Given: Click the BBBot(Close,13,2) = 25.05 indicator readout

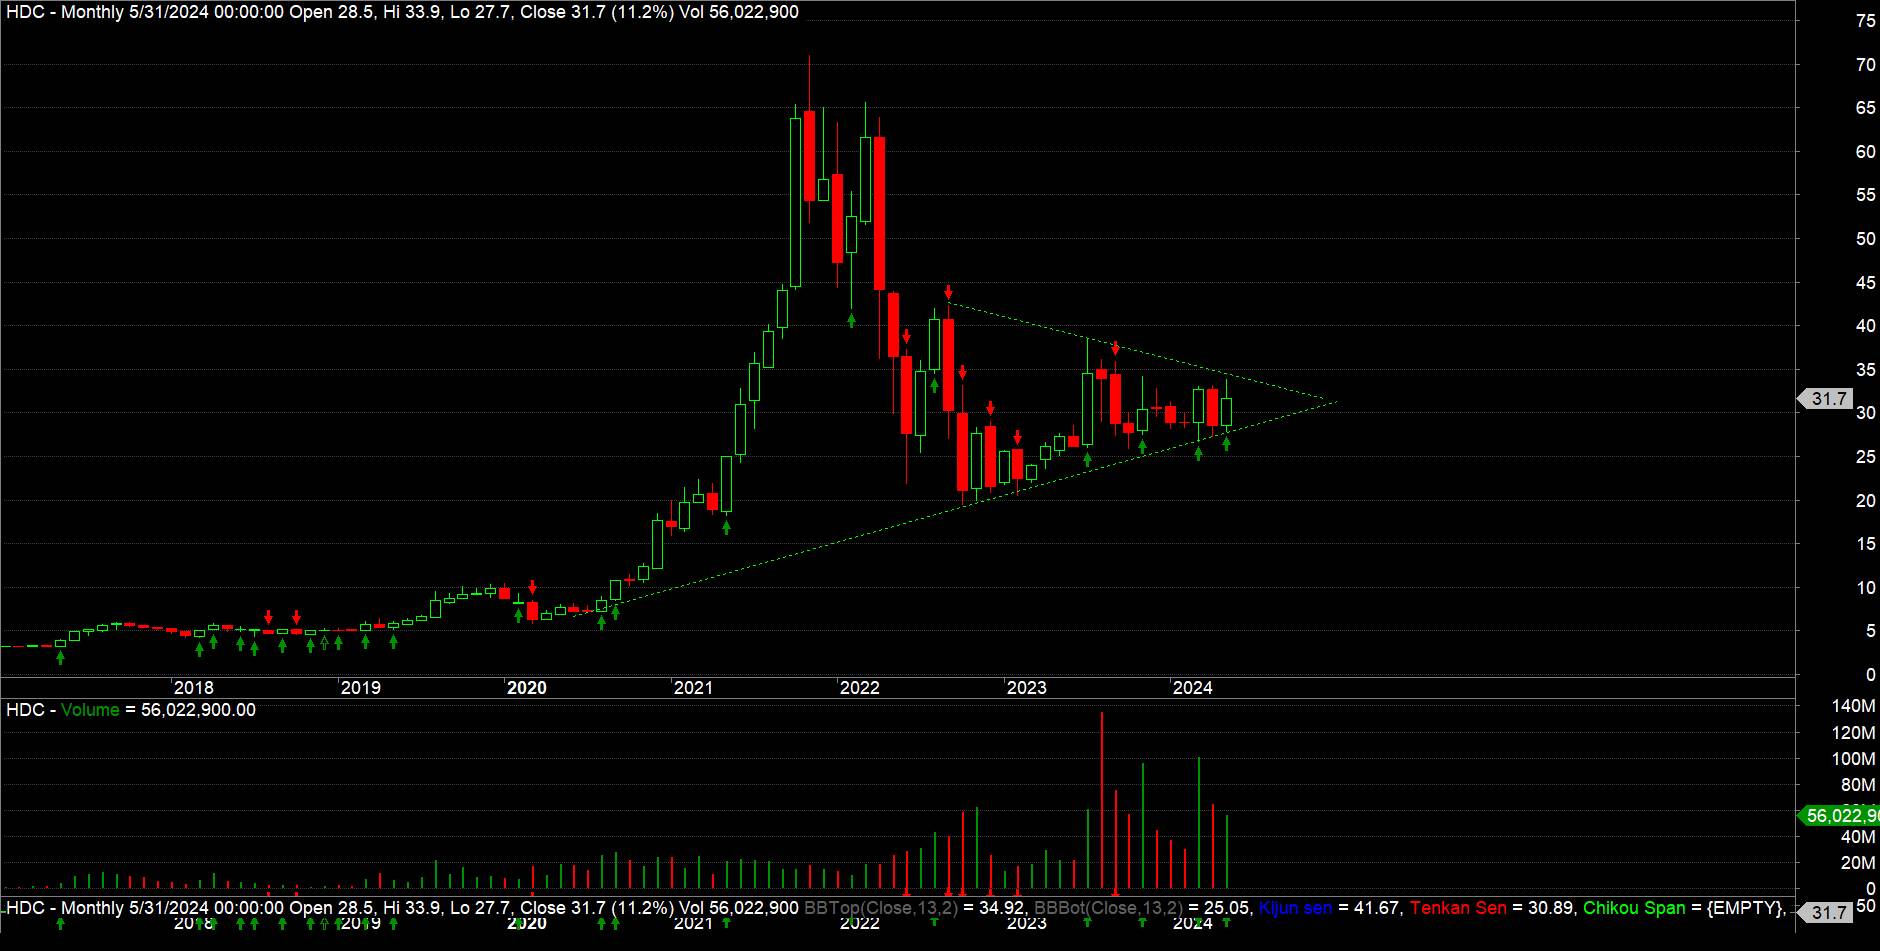Looking at the screenshot, I should coord(1142,908).
